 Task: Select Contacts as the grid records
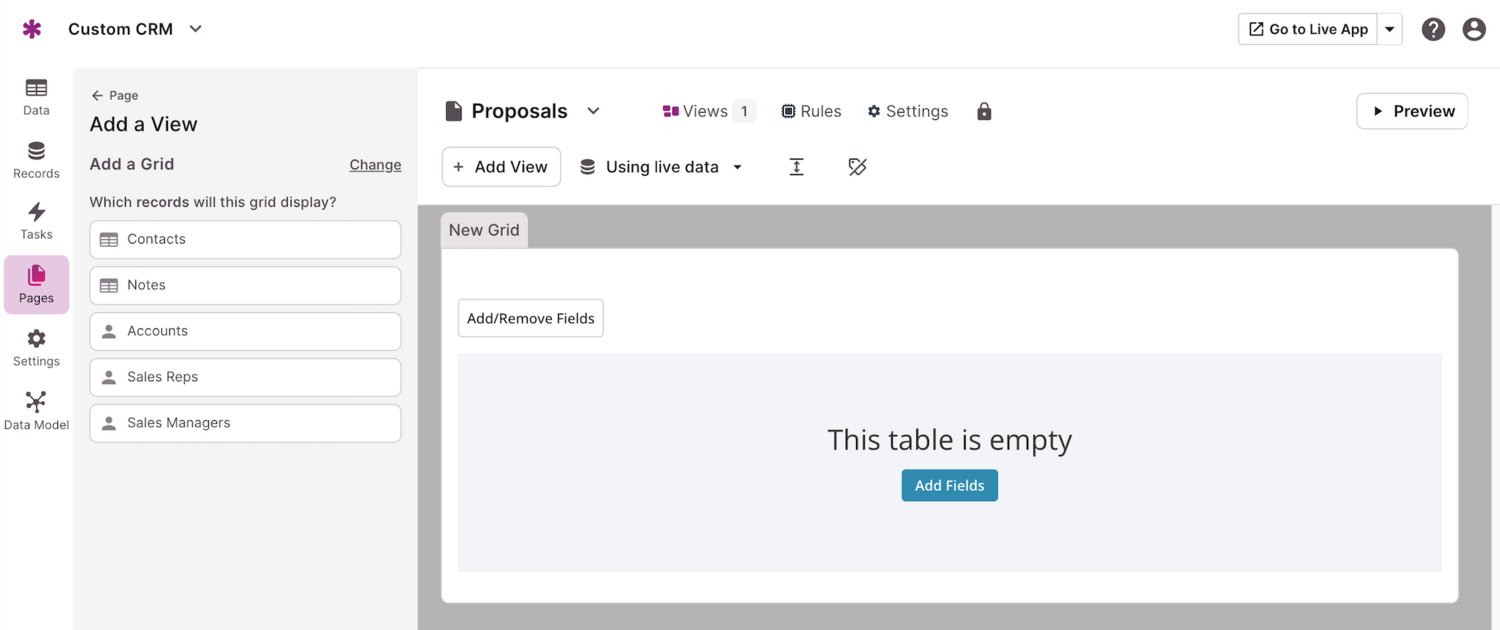245,239
